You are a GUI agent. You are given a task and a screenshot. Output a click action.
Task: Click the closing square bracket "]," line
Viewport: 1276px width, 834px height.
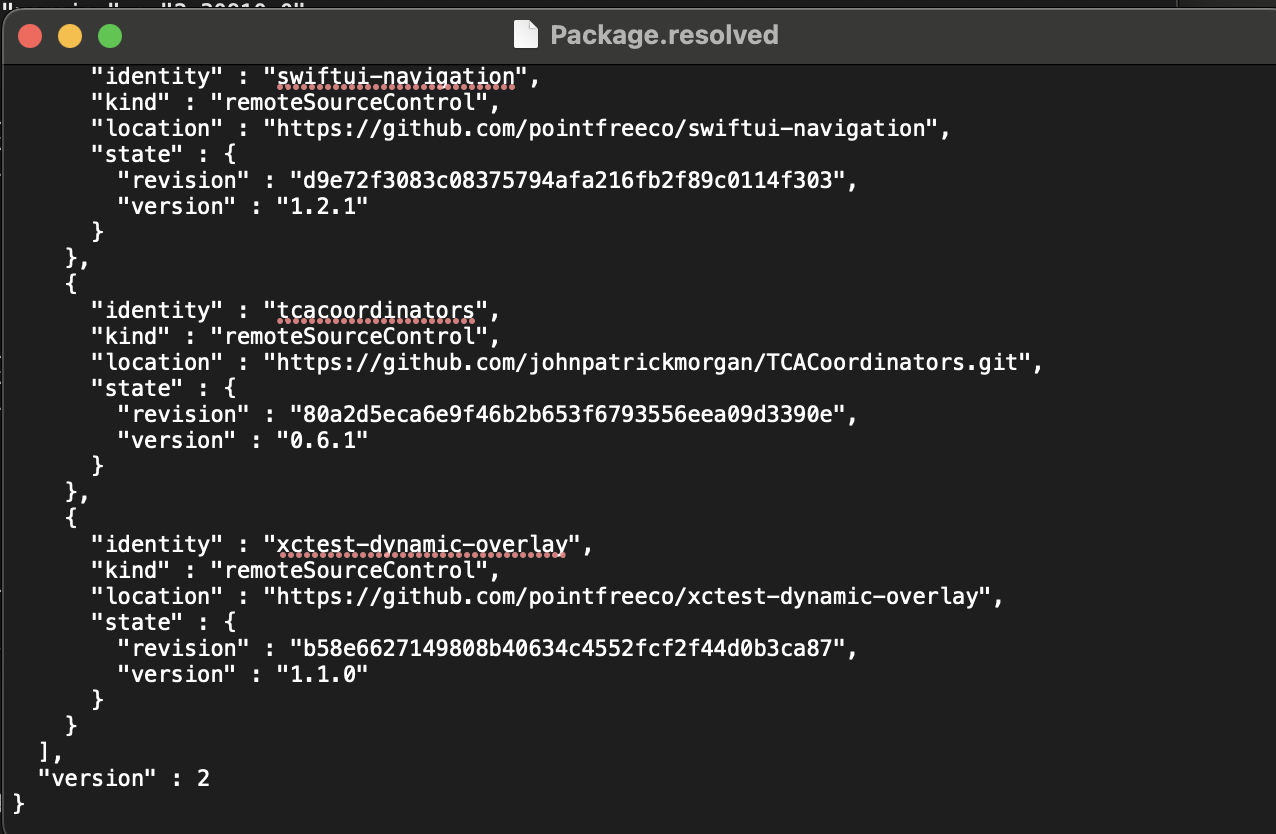[51, 752]
